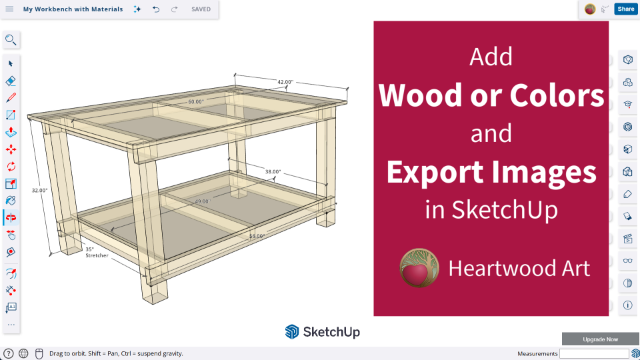Open the Entity Info panel
The height and width of the screenshot is (360, 640).
[x=628, y=60]
